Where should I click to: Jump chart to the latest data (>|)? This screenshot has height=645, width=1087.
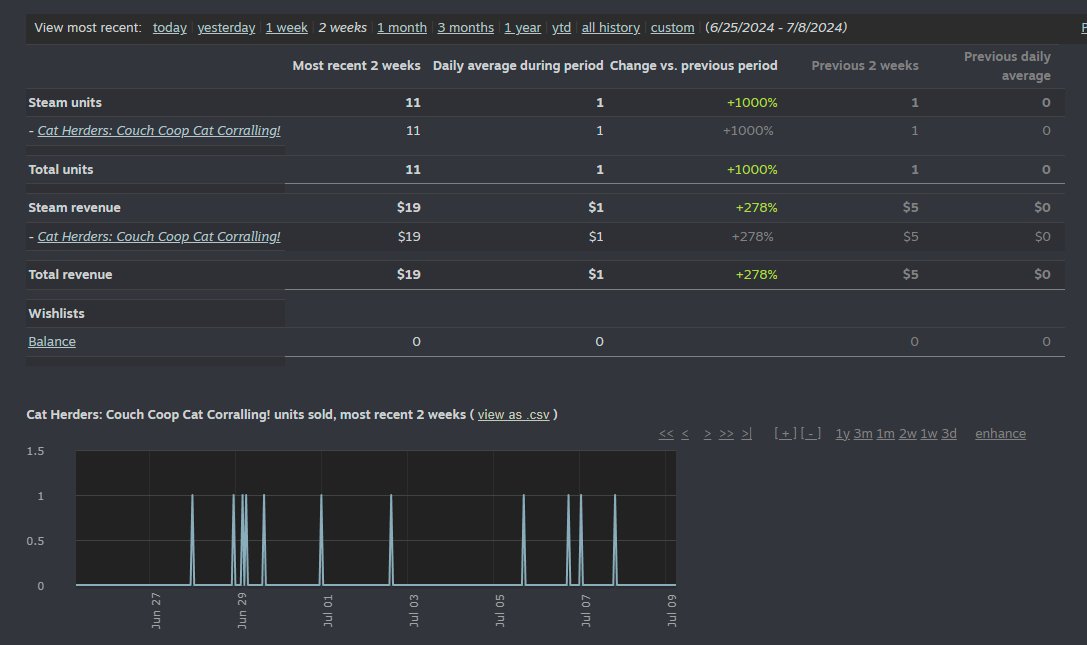(746, 433)
